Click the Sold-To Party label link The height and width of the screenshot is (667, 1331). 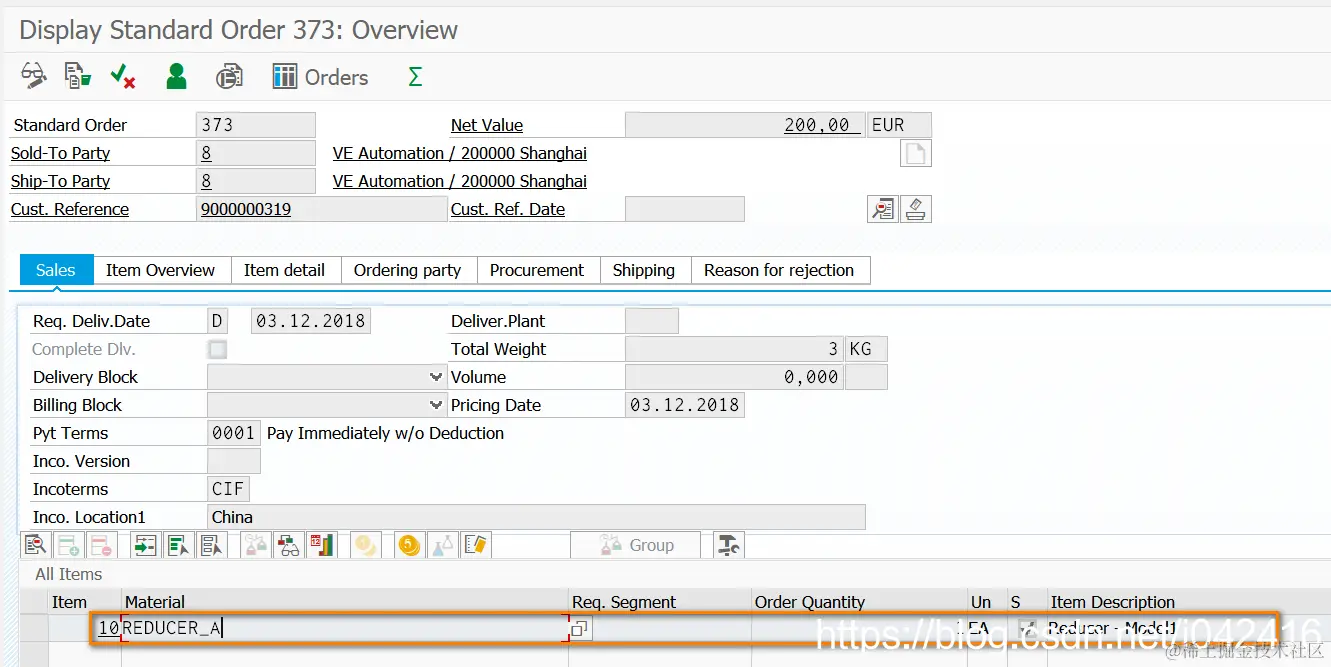pyautogui.click(x=60, y=153)
